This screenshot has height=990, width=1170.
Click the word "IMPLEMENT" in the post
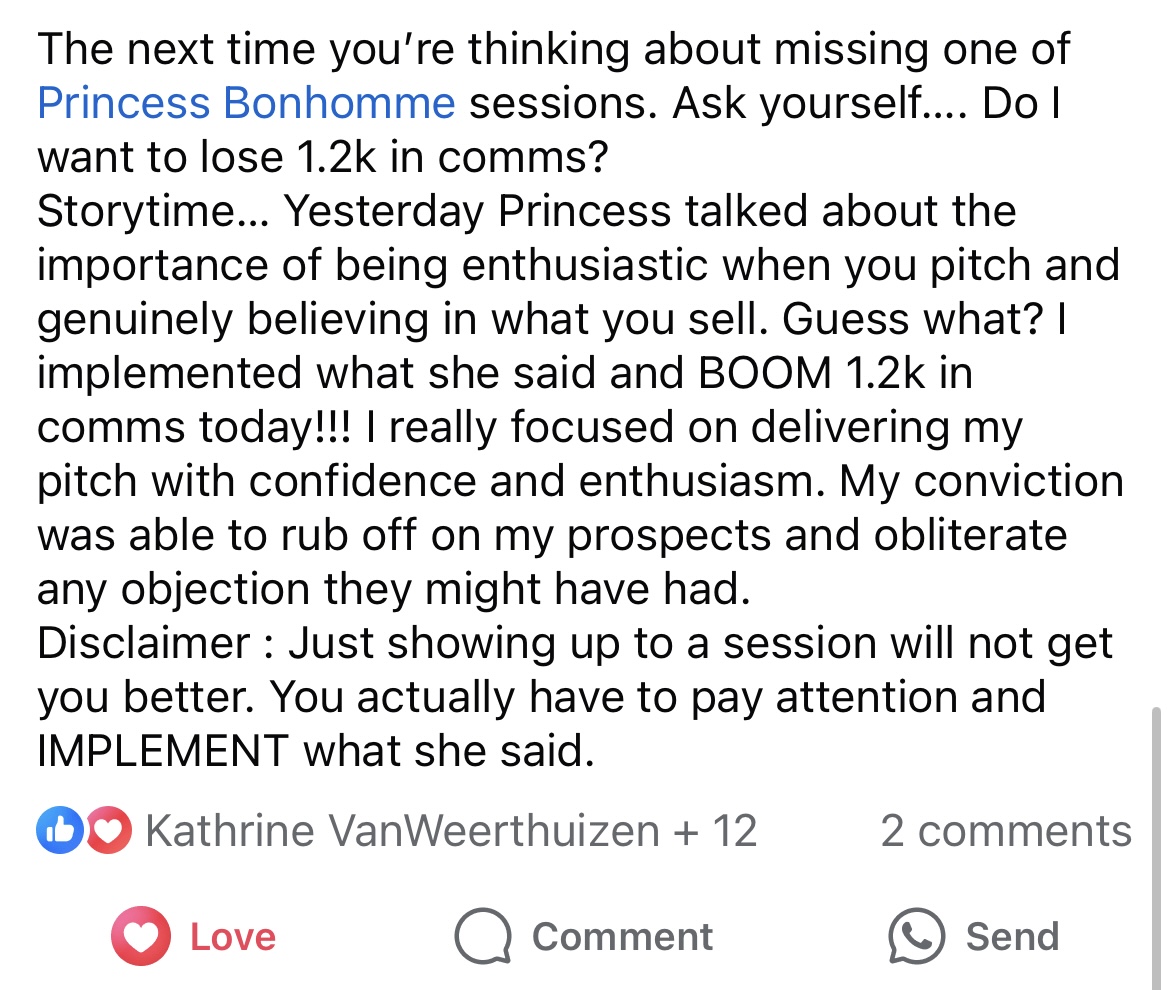pos(164,750)
